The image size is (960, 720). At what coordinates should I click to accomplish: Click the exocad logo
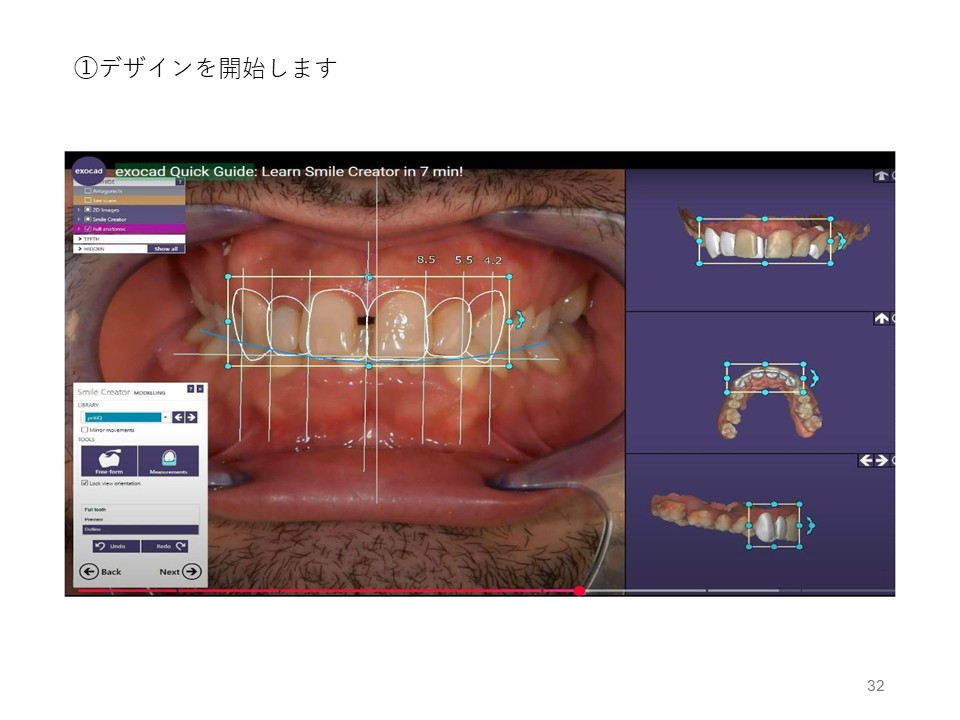point(88,171)
